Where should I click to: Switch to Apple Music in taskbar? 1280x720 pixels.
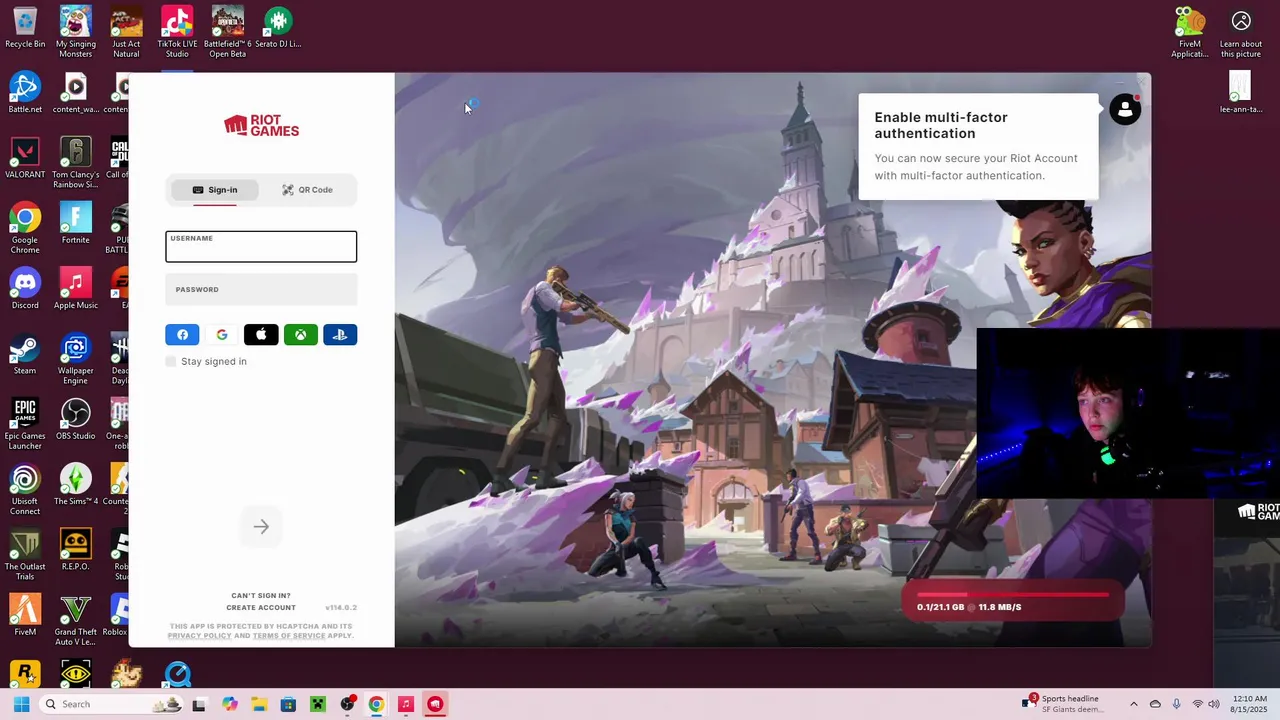pyautogui.click(x=406, y=704)
